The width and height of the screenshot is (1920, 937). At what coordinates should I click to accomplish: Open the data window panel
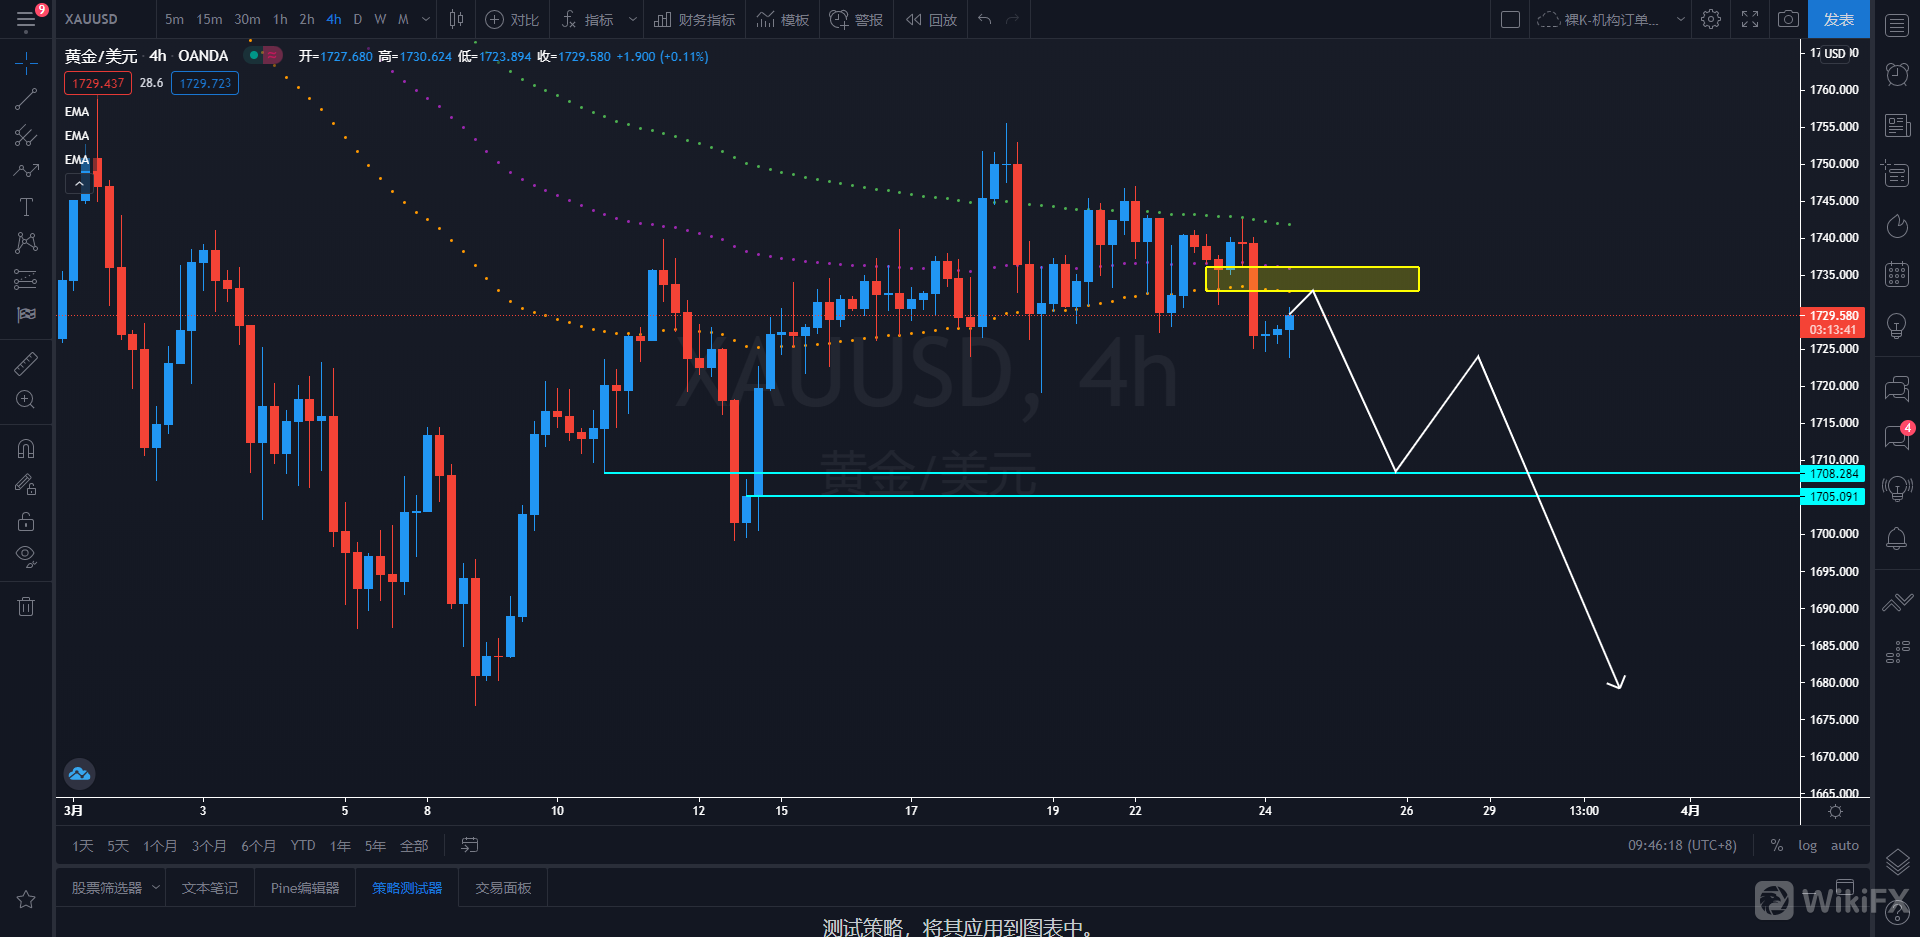point(1897,174)
